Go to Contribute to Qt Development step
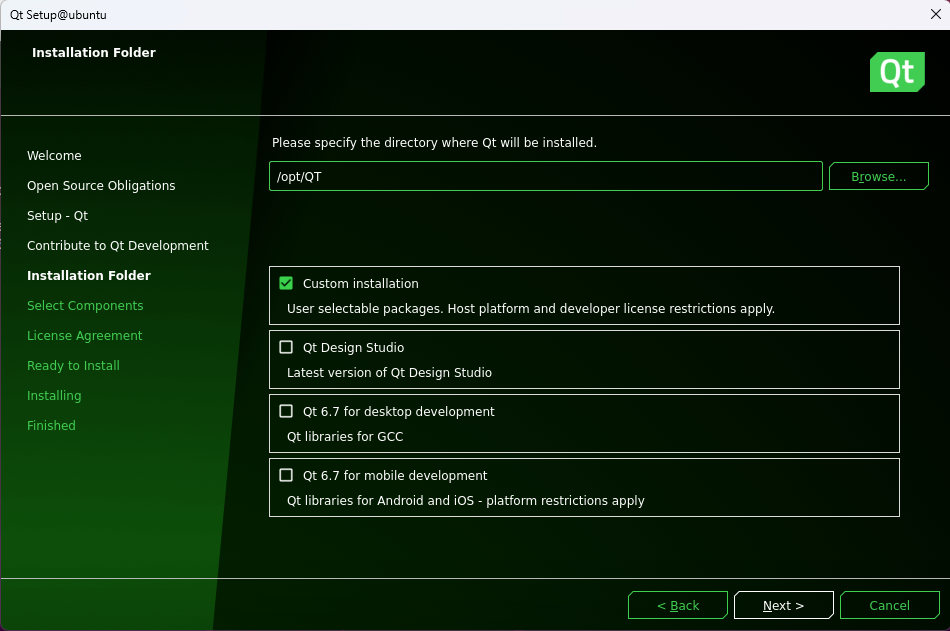 (x=118, y=246)
